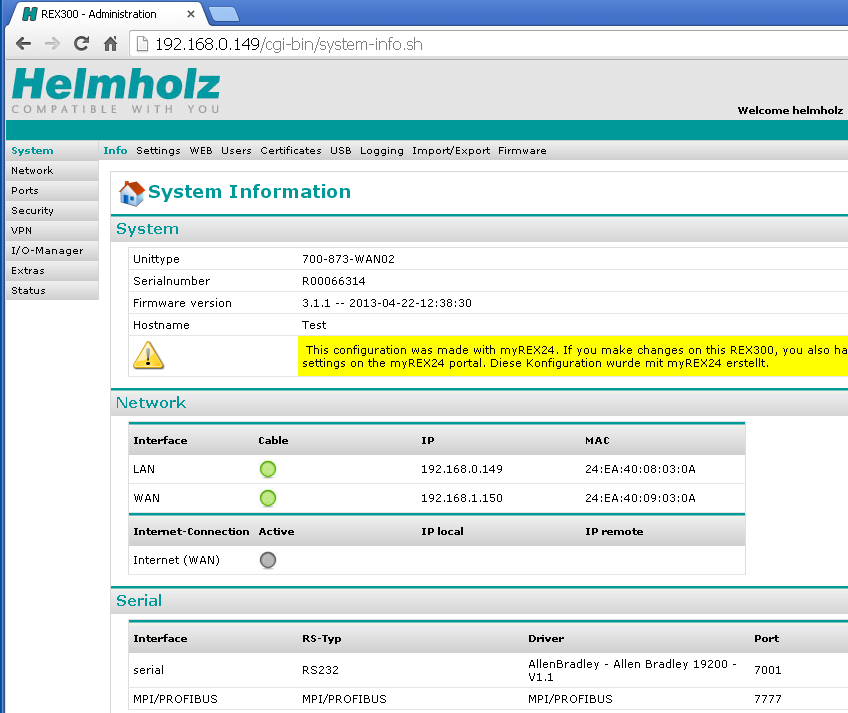Click the Internet (WAN) gray status indicator

click(x=268, y=560)
